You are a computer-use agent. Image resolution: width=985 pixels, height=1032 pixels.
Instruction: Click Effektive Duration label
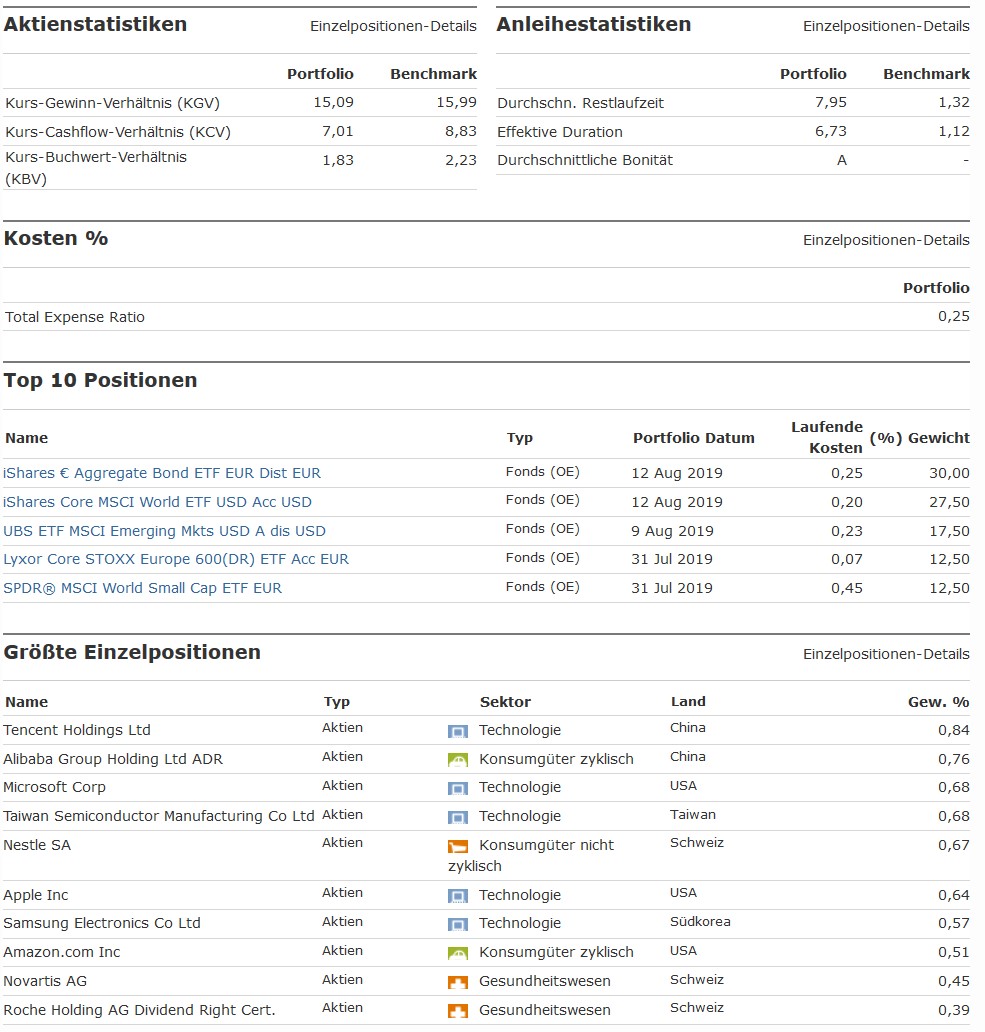point(559,132)
